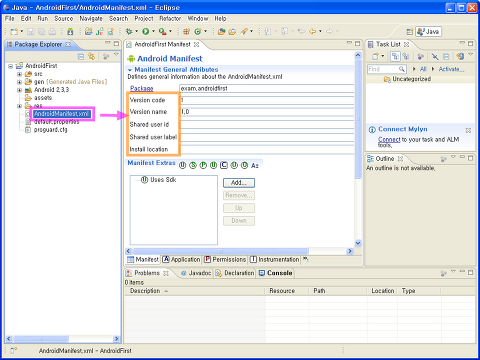Click the Search flashlight toolbar icon
The height and width of the screenshot is (360, 480).
[244, 32]
